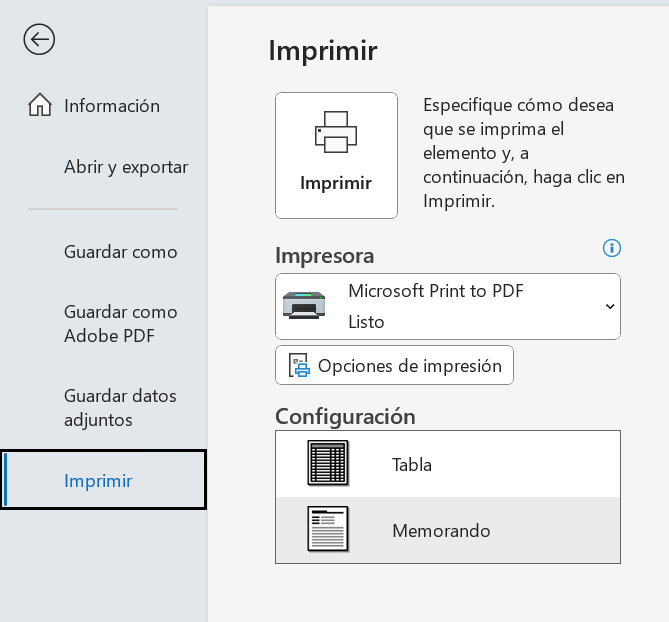The image size is (669, 622).
Task: Expand the printer selection chevron
Action: pos(610,306)
